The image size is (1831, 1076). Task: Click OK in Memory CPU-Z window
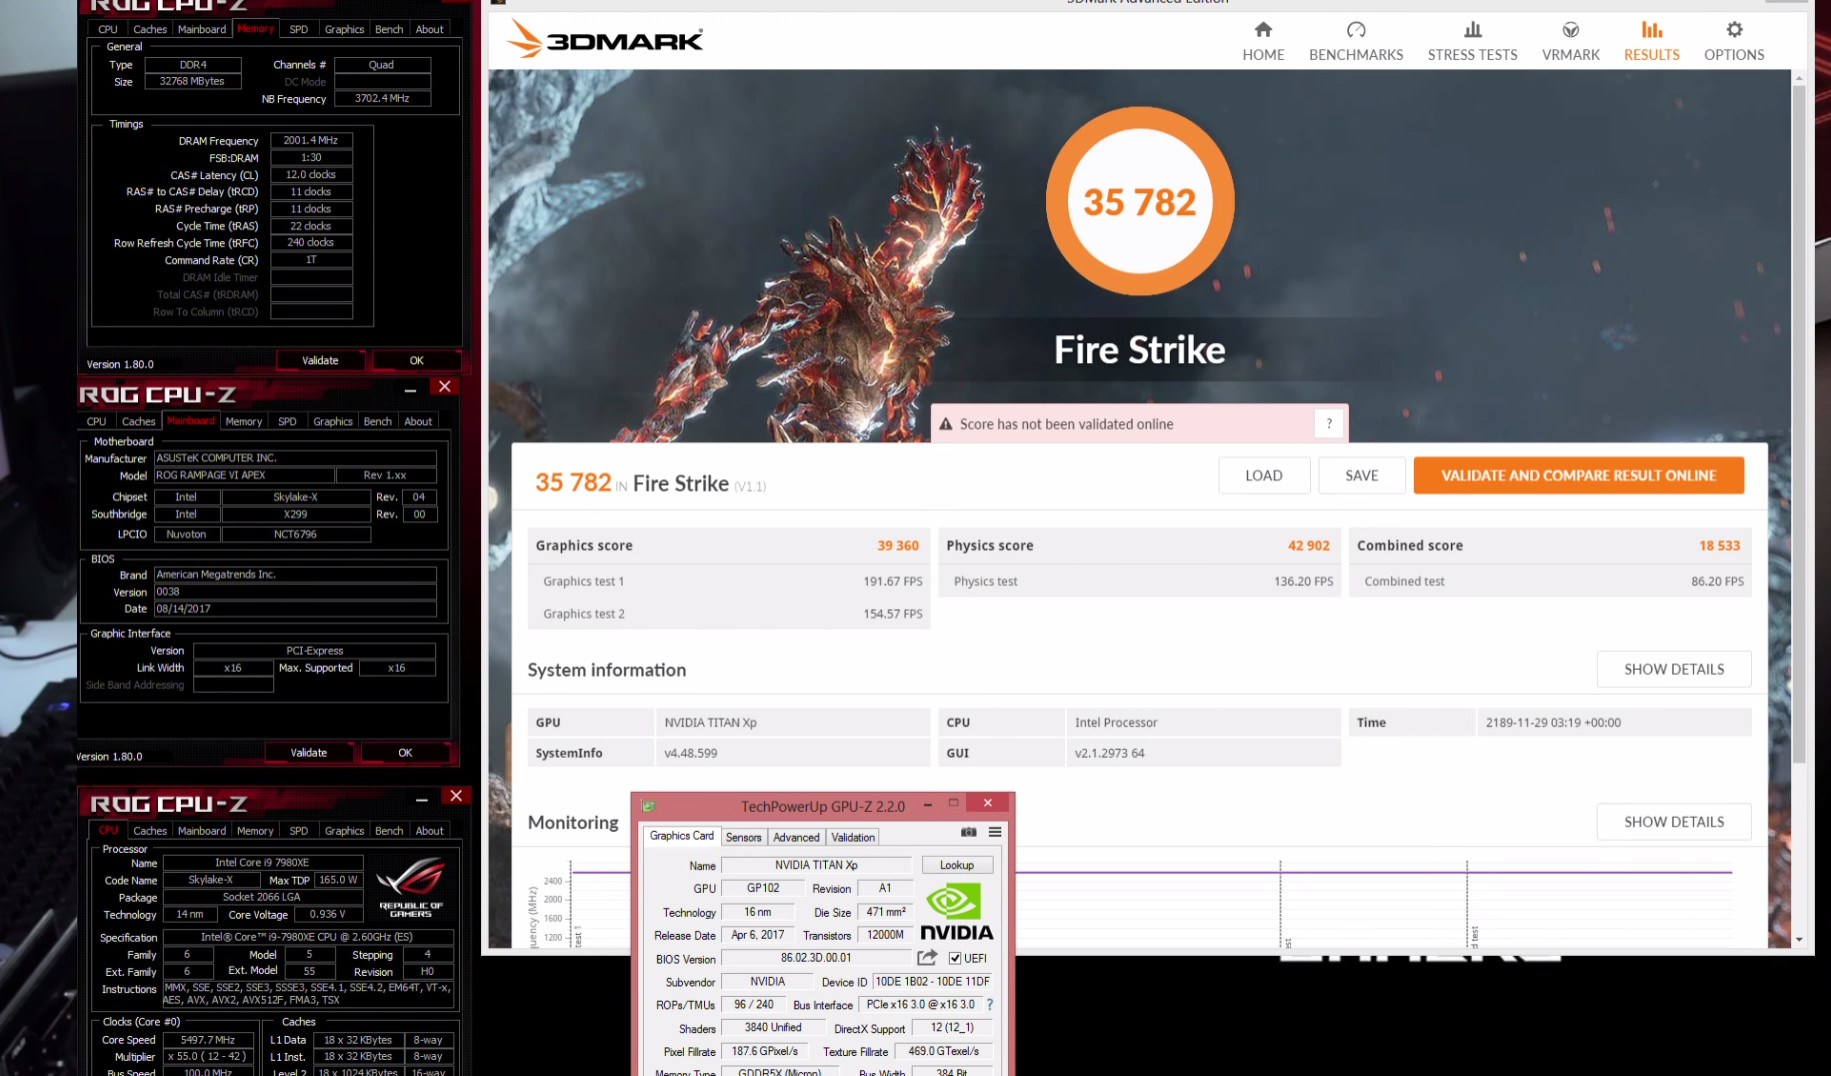coord(416,360)
